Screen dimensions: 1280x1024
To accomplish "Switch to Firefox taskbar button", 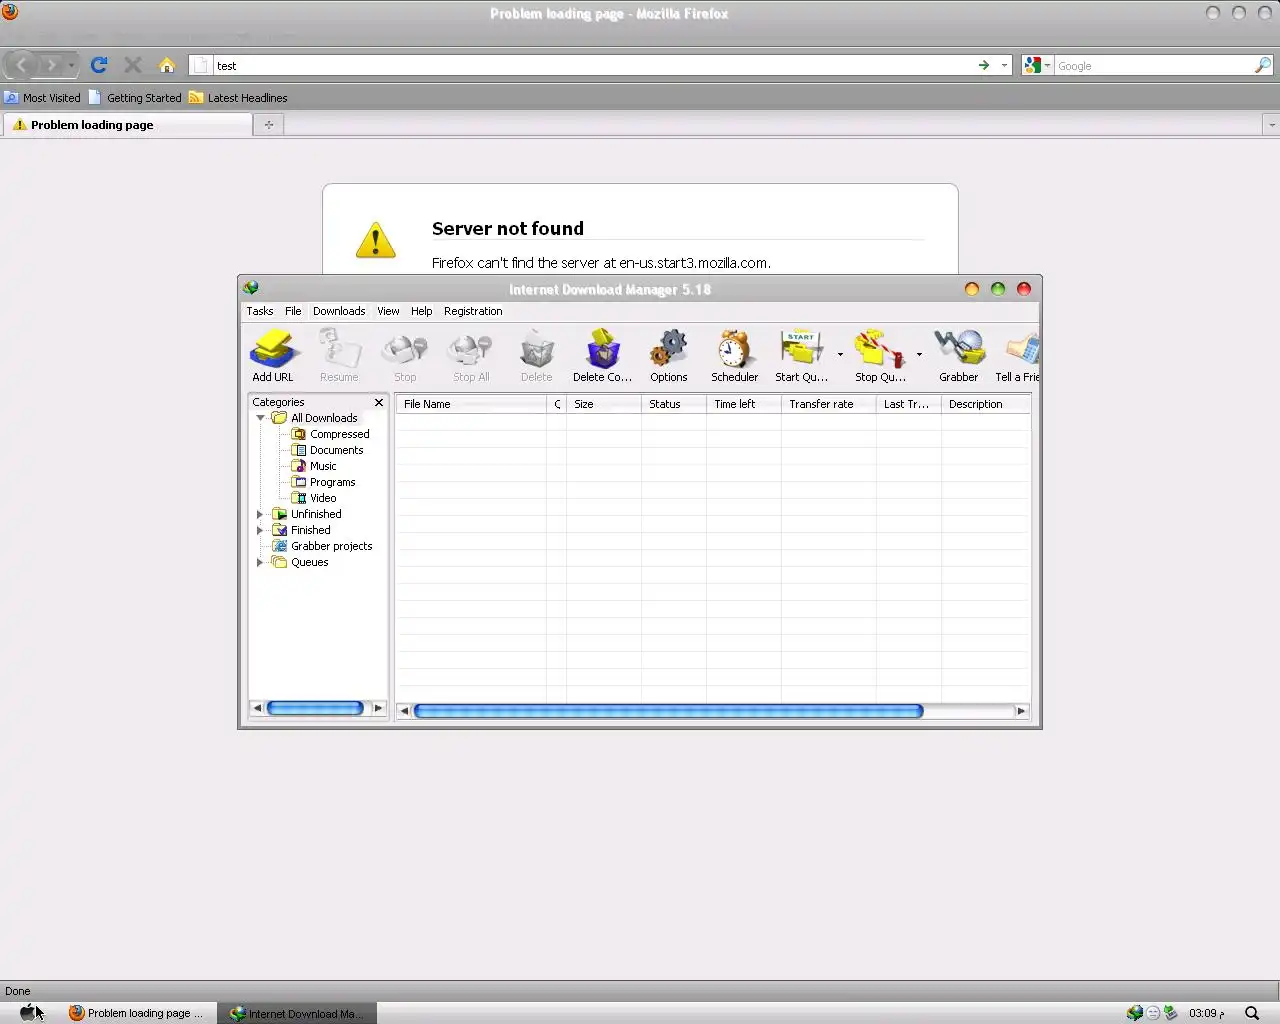I will coord(137,1013).
